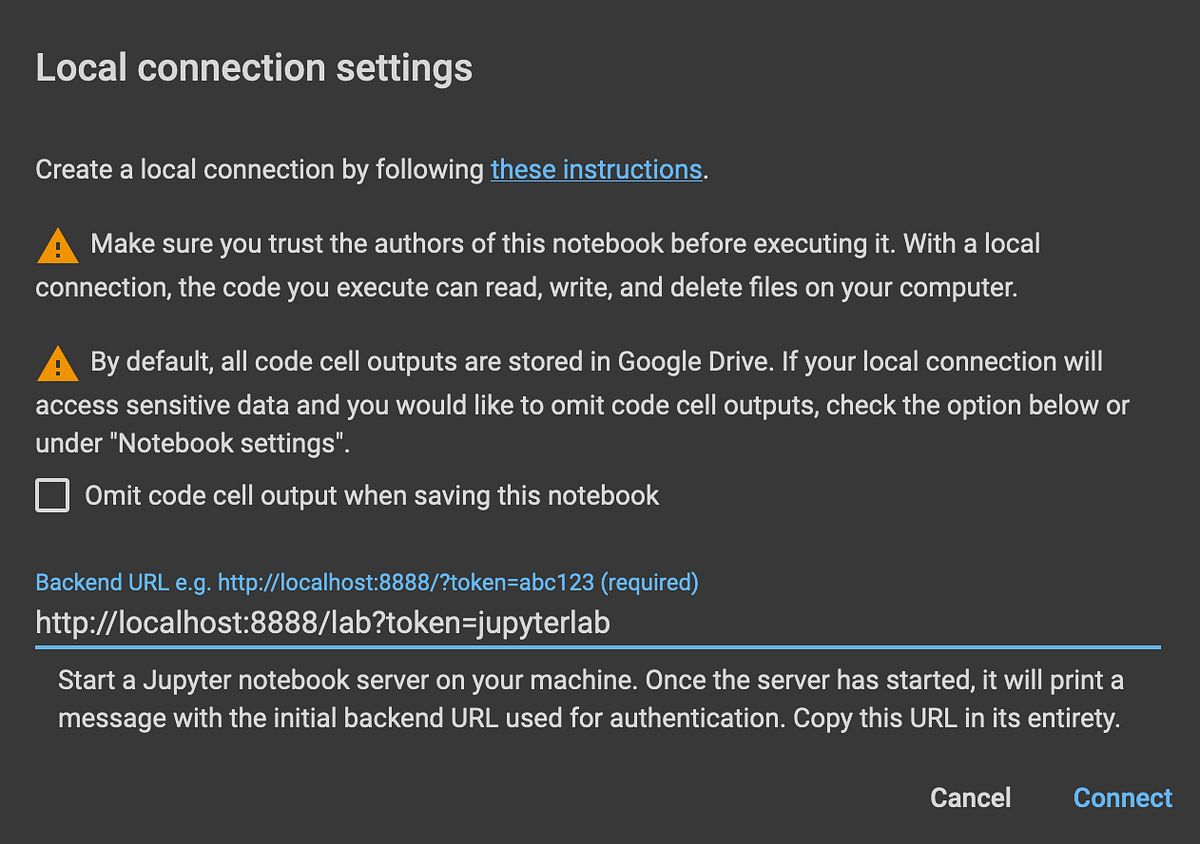The image size is (1200, 844).
Task: Confirm connection with the Connect button
Action: click(x=1122, y=798)
